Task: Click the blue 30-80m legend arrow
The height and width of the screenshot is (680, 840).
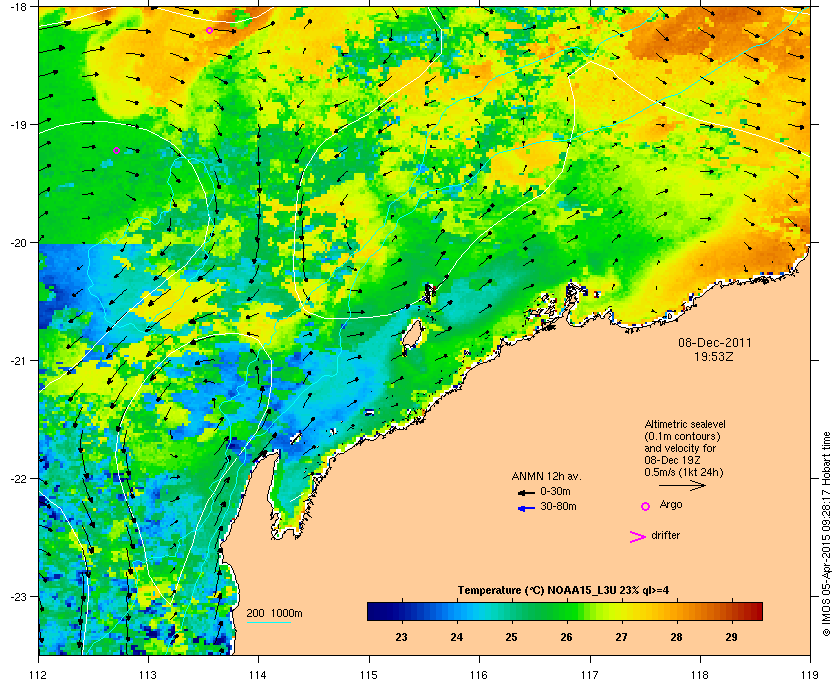Action: tap(526, 508)
